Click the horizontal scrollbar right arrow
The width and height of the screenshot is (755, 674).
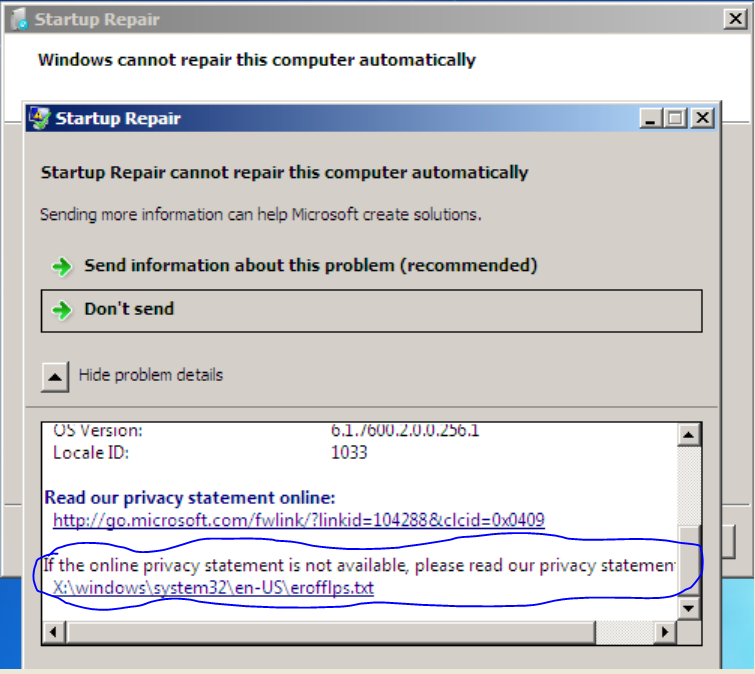click(x=665, y=632)
